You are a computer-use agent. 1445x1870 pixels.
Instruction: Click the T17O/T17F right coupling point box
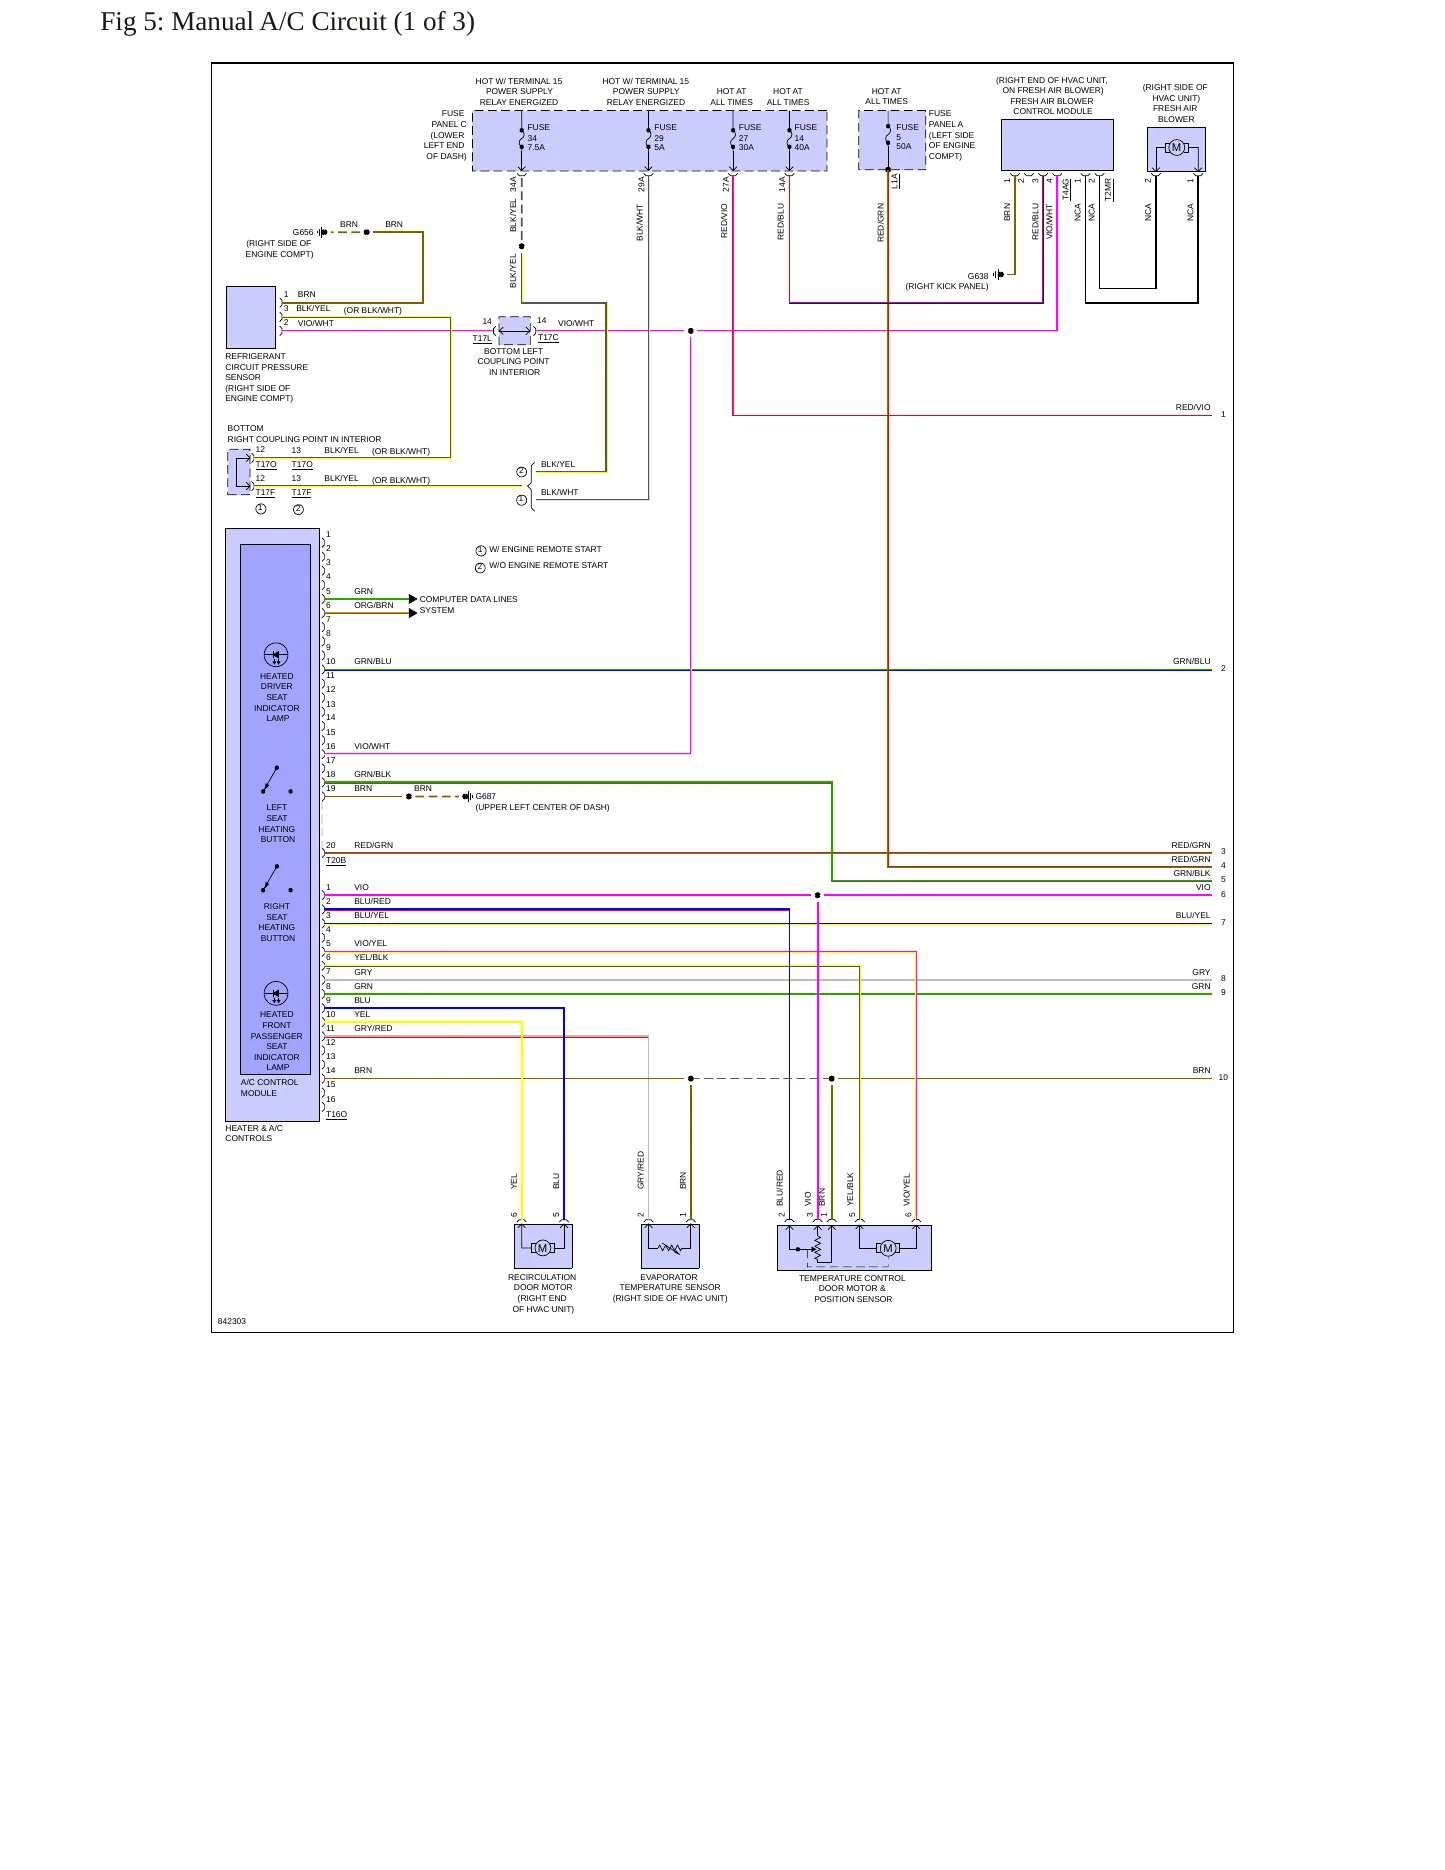point(239,472)
